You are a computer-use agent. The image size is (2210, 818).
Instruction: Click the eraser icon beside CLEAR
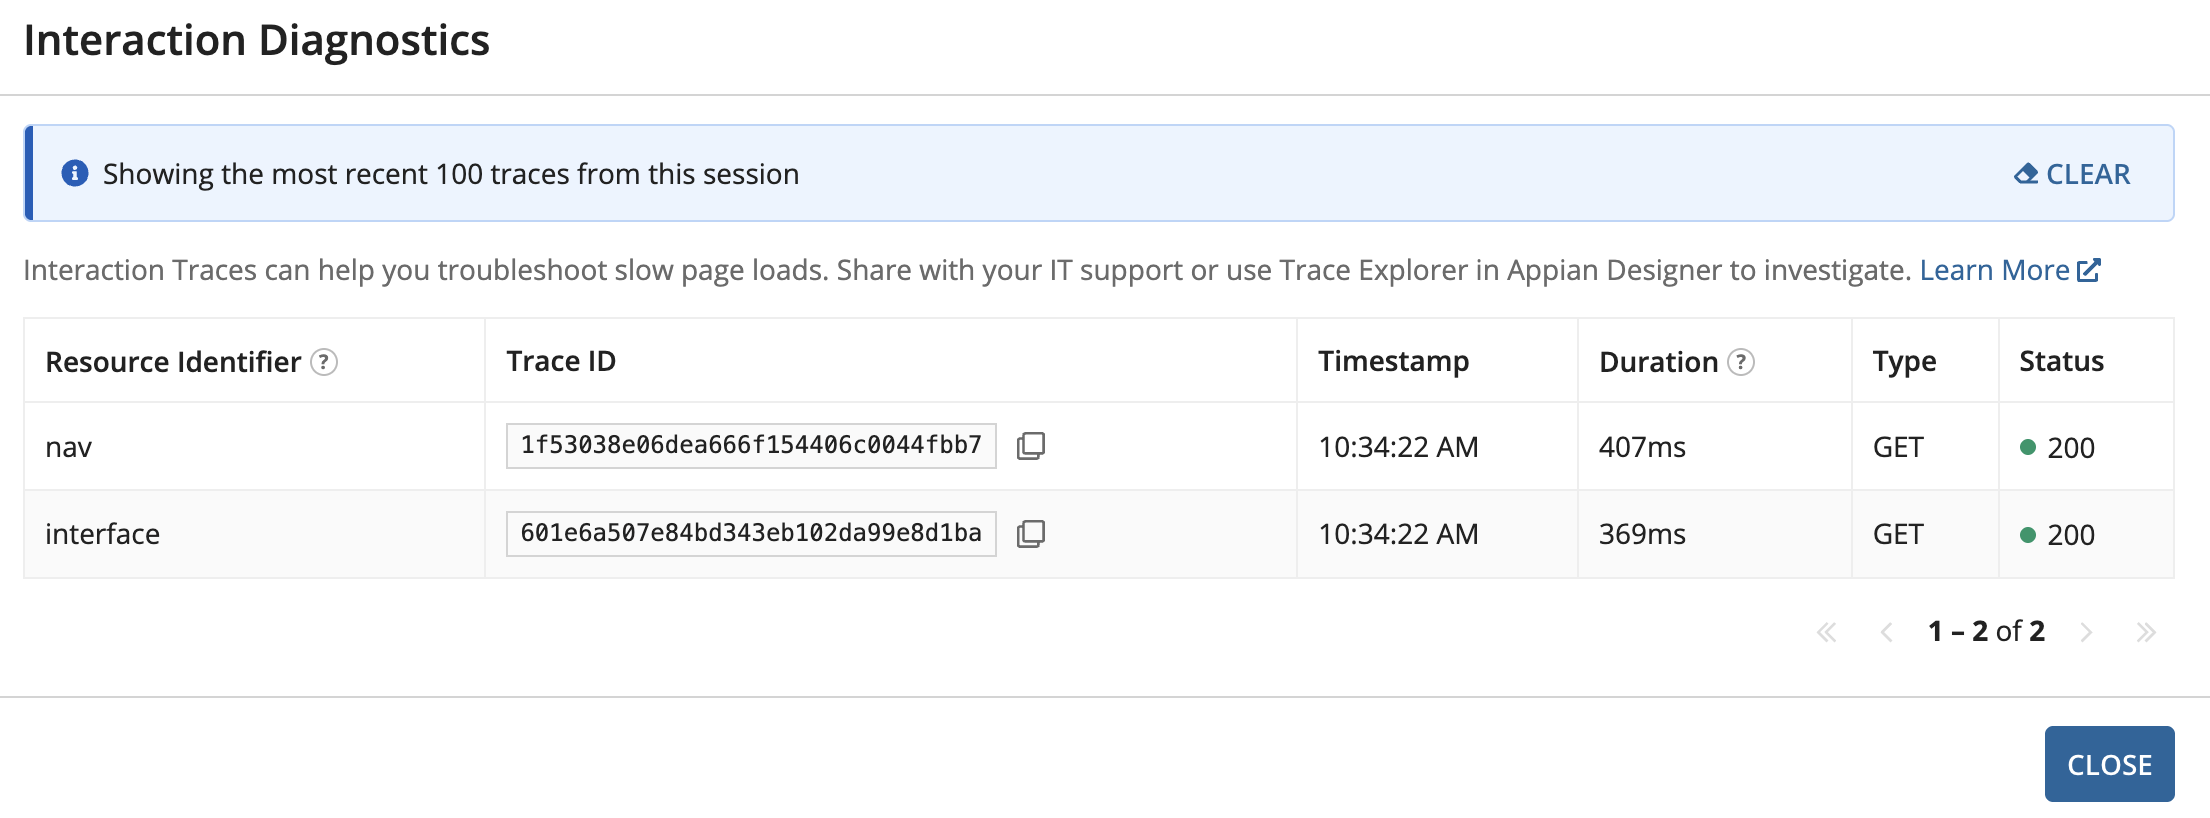click(x=2026, y=174)
